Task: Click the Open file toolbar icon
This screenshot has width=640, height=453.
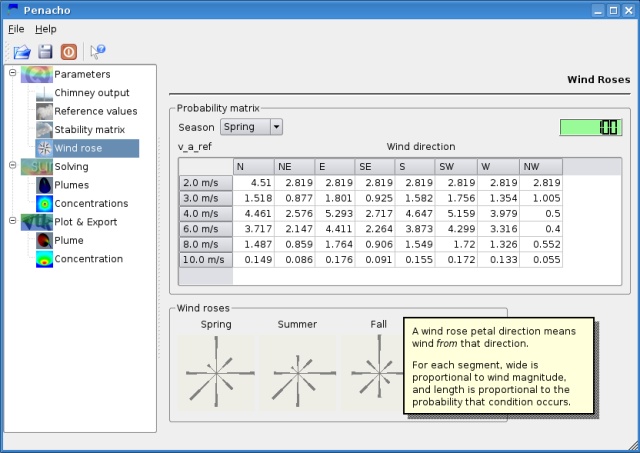Action: click(x=22, y=52)
